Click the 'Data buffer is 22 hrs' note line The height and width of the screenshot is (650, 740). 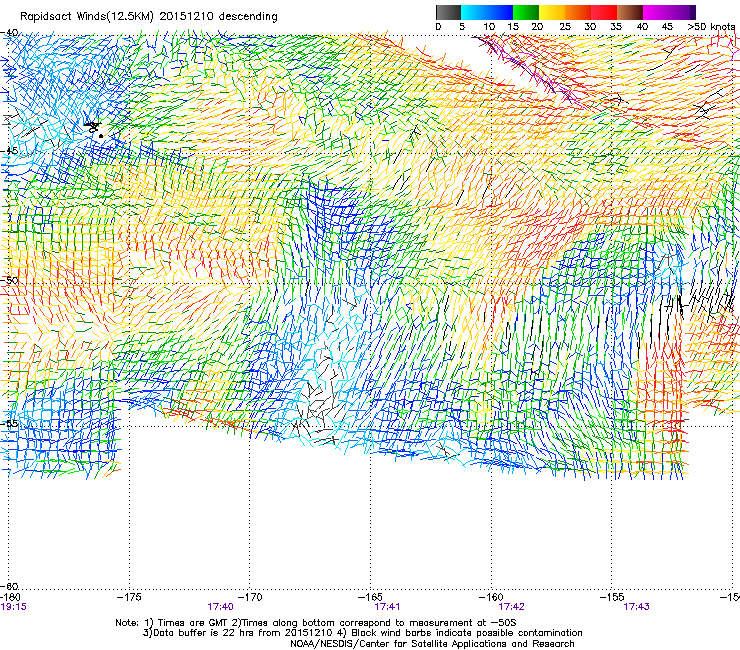(x=362, y=633)
